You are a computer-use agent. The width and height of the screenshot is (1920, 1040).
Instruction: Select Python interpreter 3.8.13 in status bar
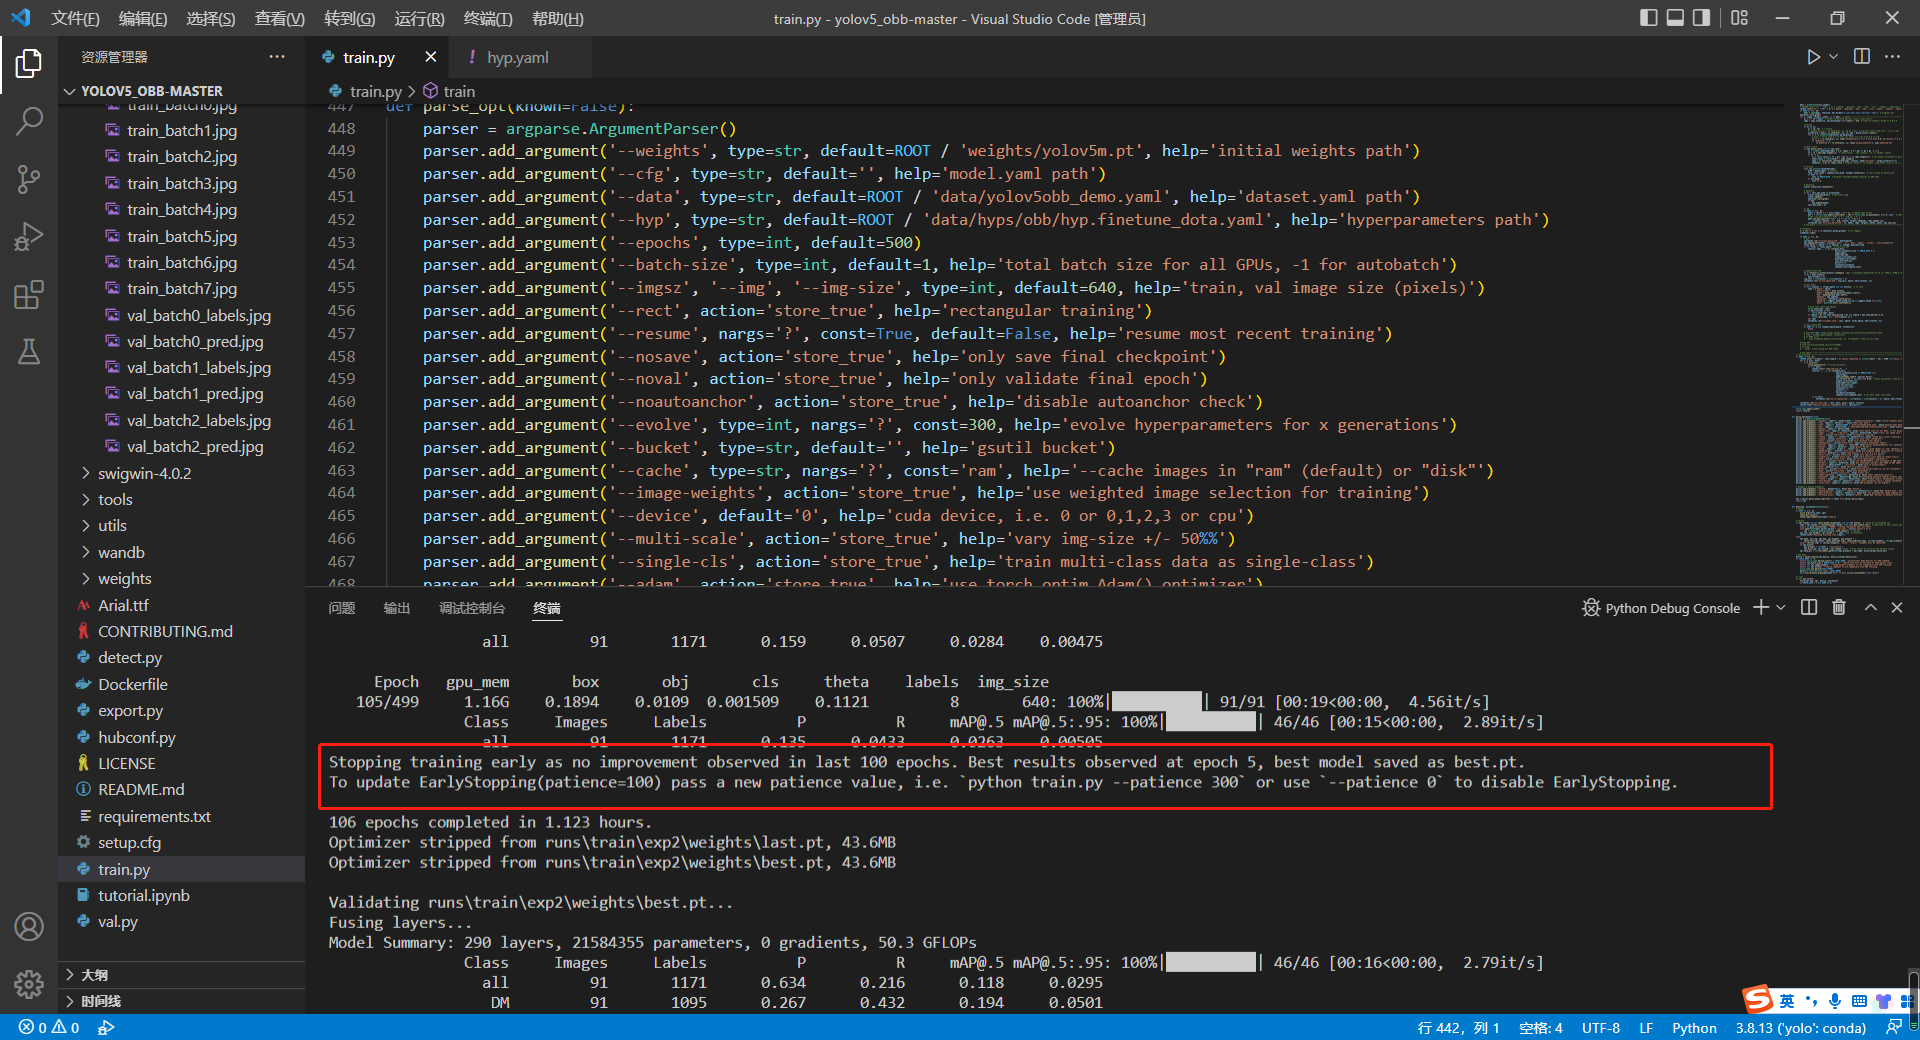coord(1801,1027)
